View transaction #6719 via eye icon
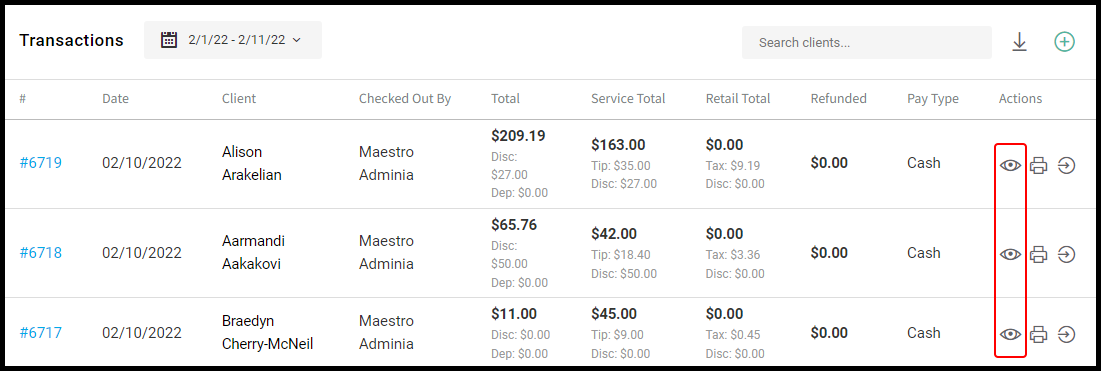 tap(1010, 165)
